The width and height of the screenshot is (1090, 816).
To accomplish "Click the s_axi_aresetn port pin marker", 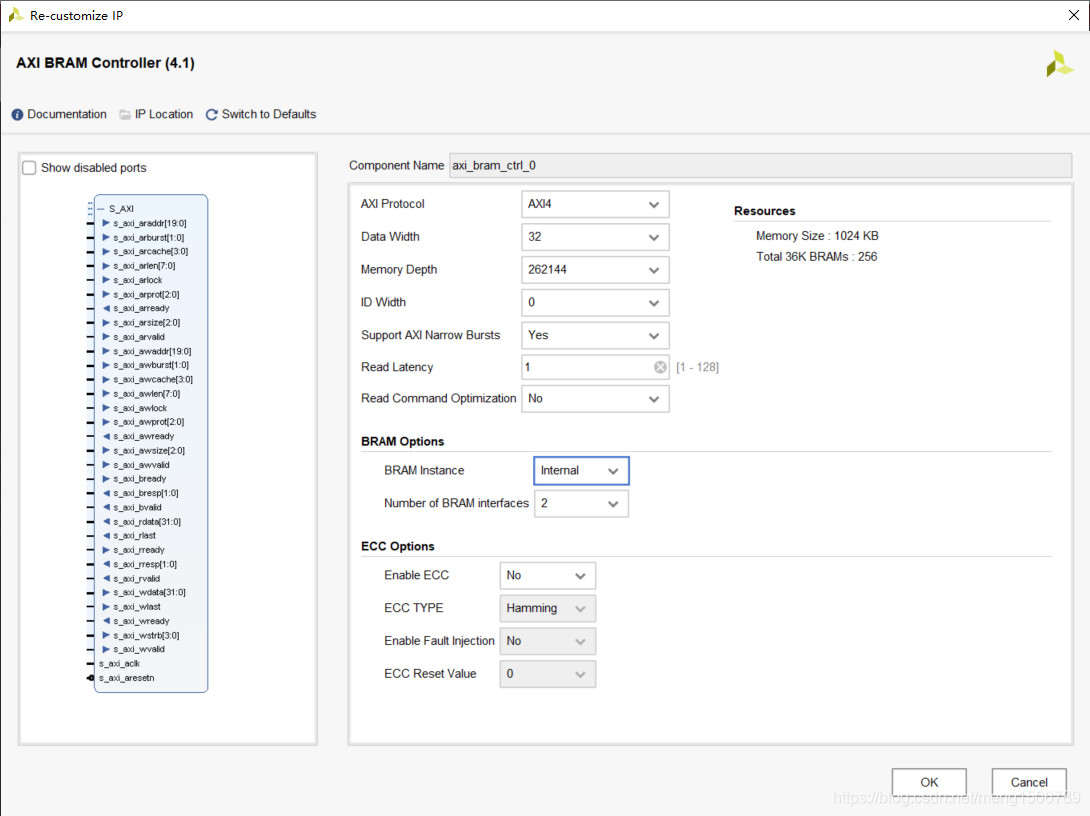I will (x=90, y=678).
